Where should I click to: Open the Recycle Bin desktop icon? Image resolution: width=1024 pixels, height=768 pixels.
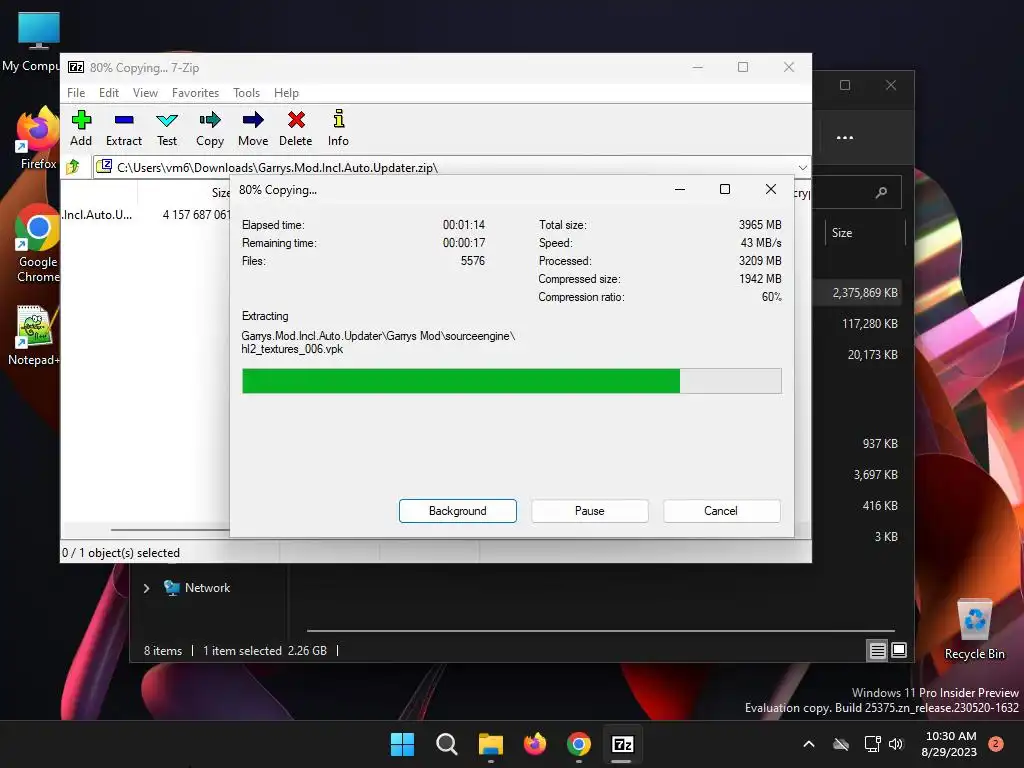(x=974, y=630)
